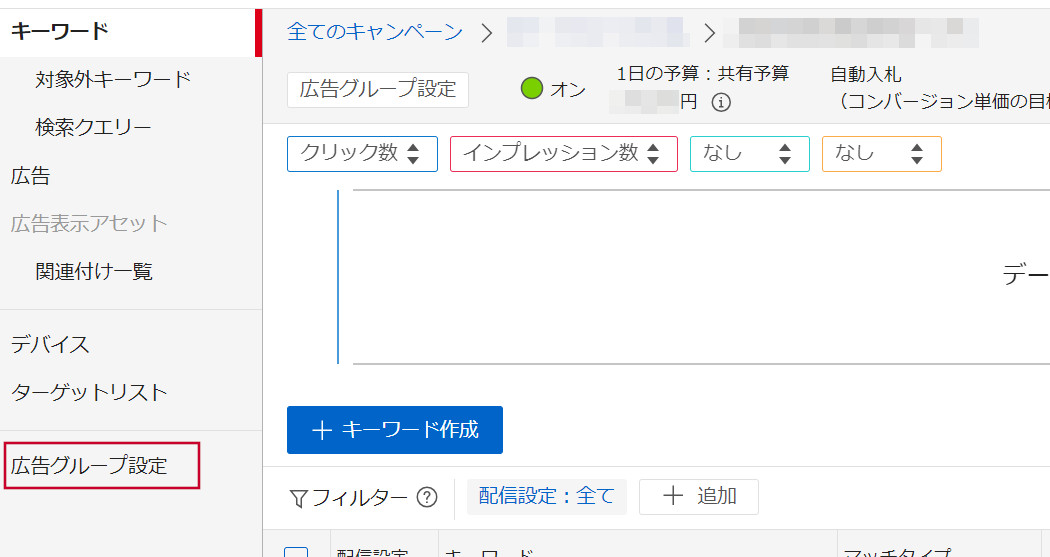Click the 追加 filter button

699,497
